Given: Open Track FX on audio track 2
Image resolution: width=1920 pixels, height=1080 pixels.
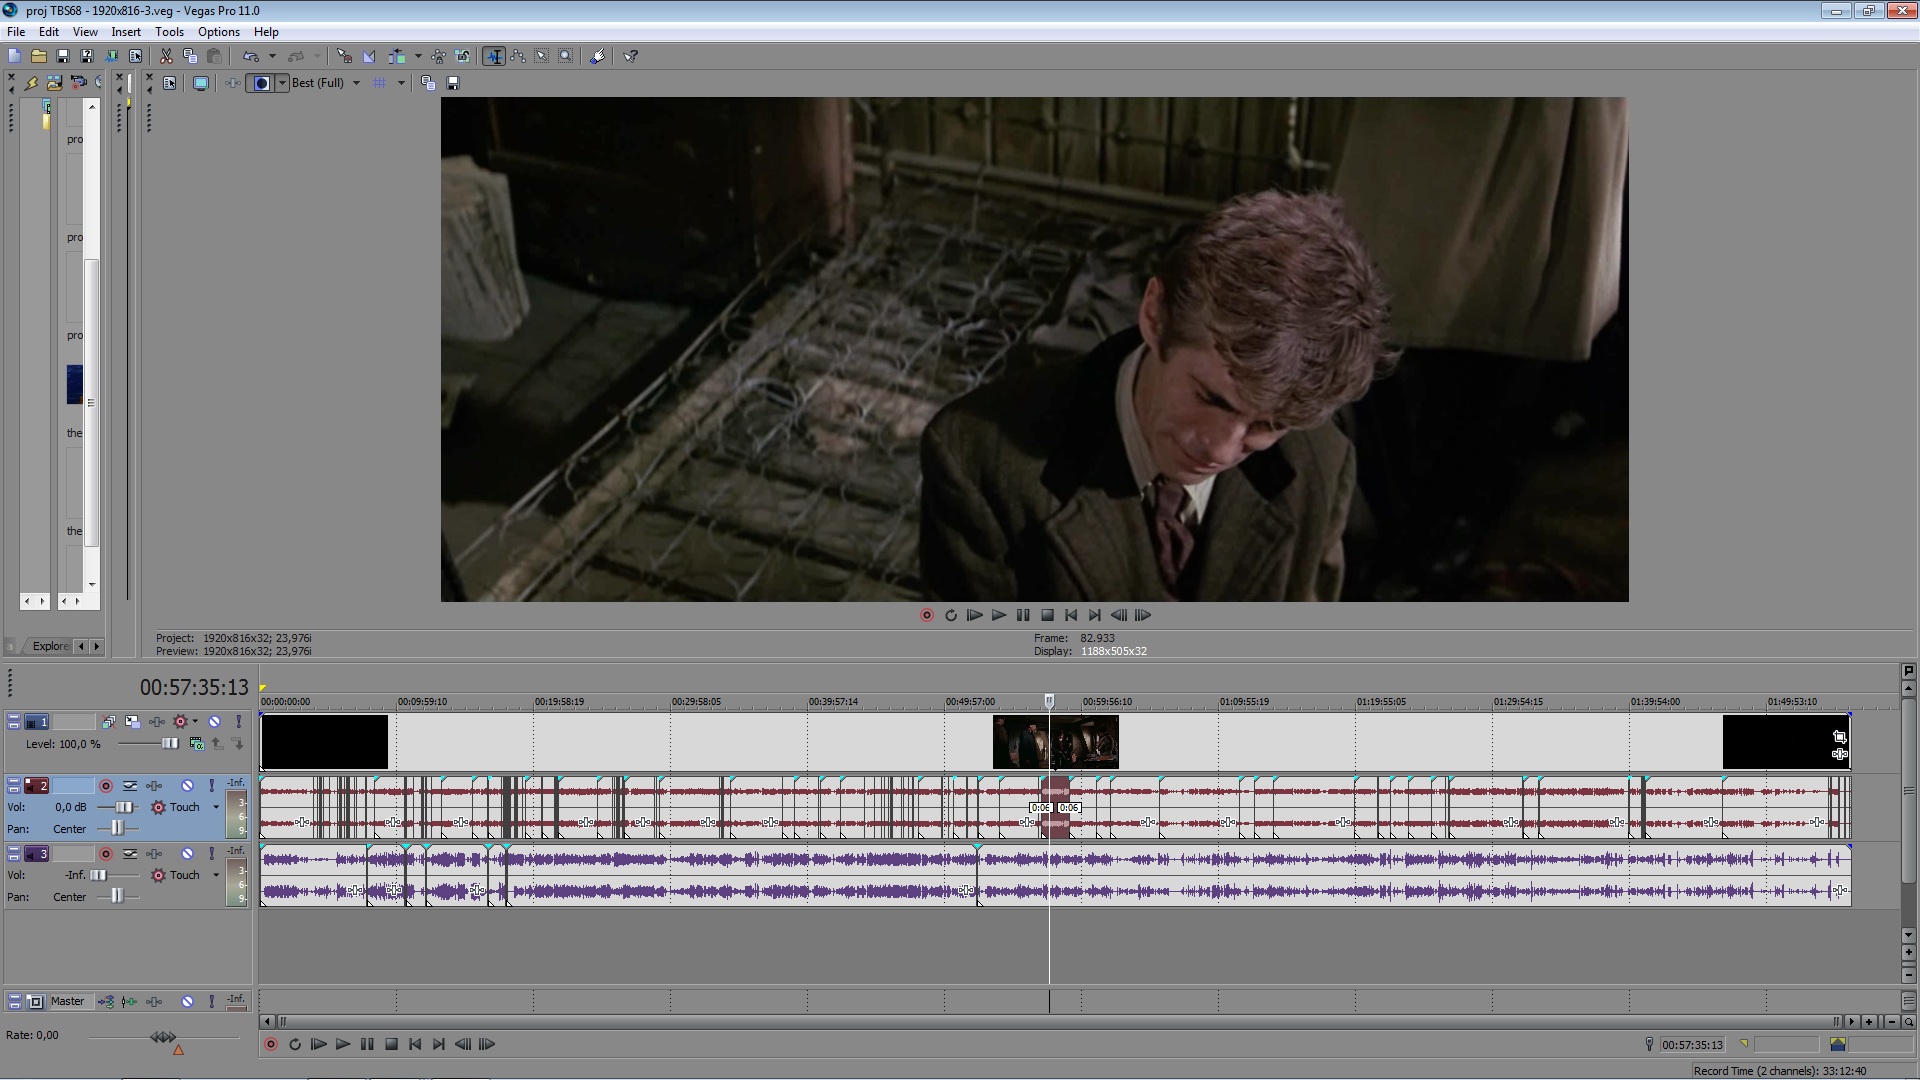Looking at the screenshot, I should click(155, 785).
